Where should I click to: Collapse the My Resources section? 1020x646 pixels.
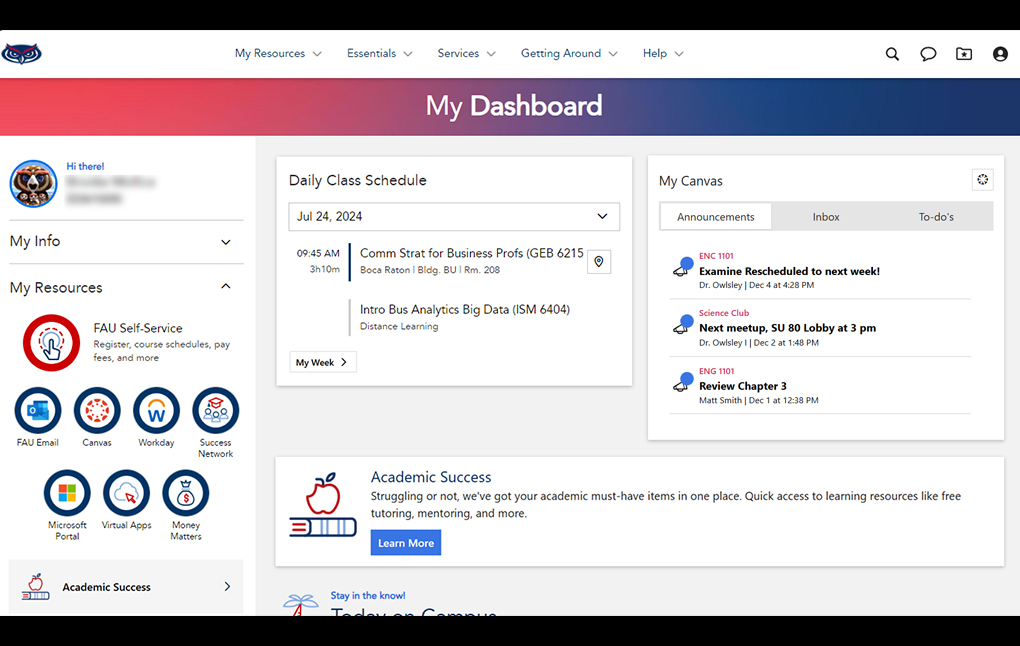click(x=226, y=287)
